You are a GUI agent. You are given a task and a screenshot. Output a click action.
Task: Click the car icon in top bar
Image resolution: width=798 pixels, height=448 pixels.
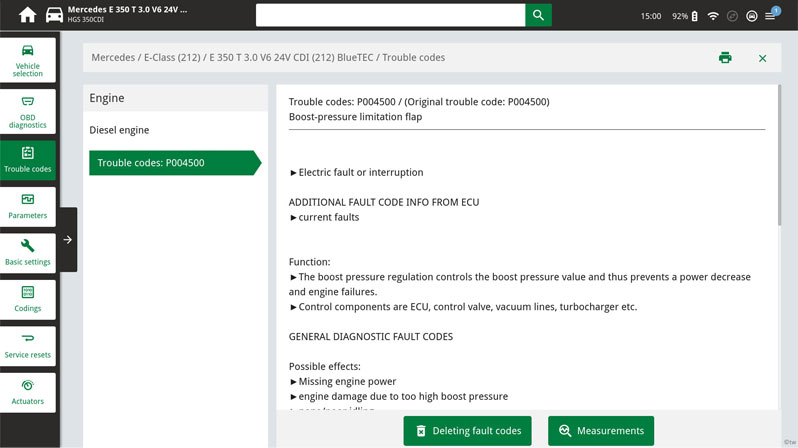coord(54,15)
